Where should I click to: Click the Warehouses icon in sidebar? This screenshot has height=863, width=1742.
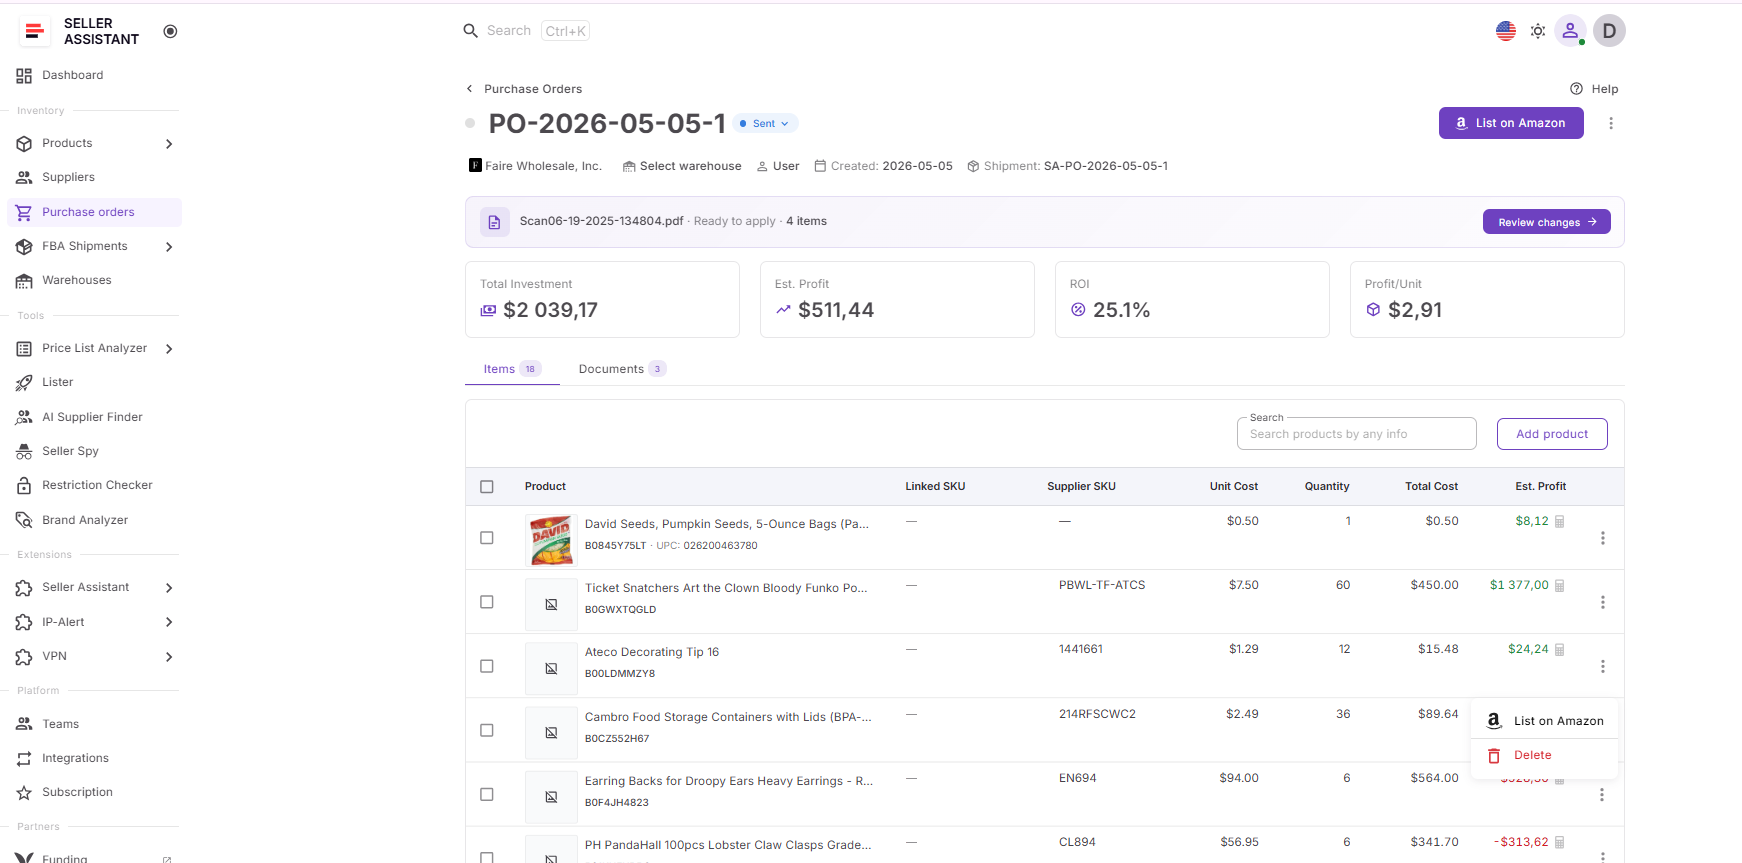coord(24,281)
